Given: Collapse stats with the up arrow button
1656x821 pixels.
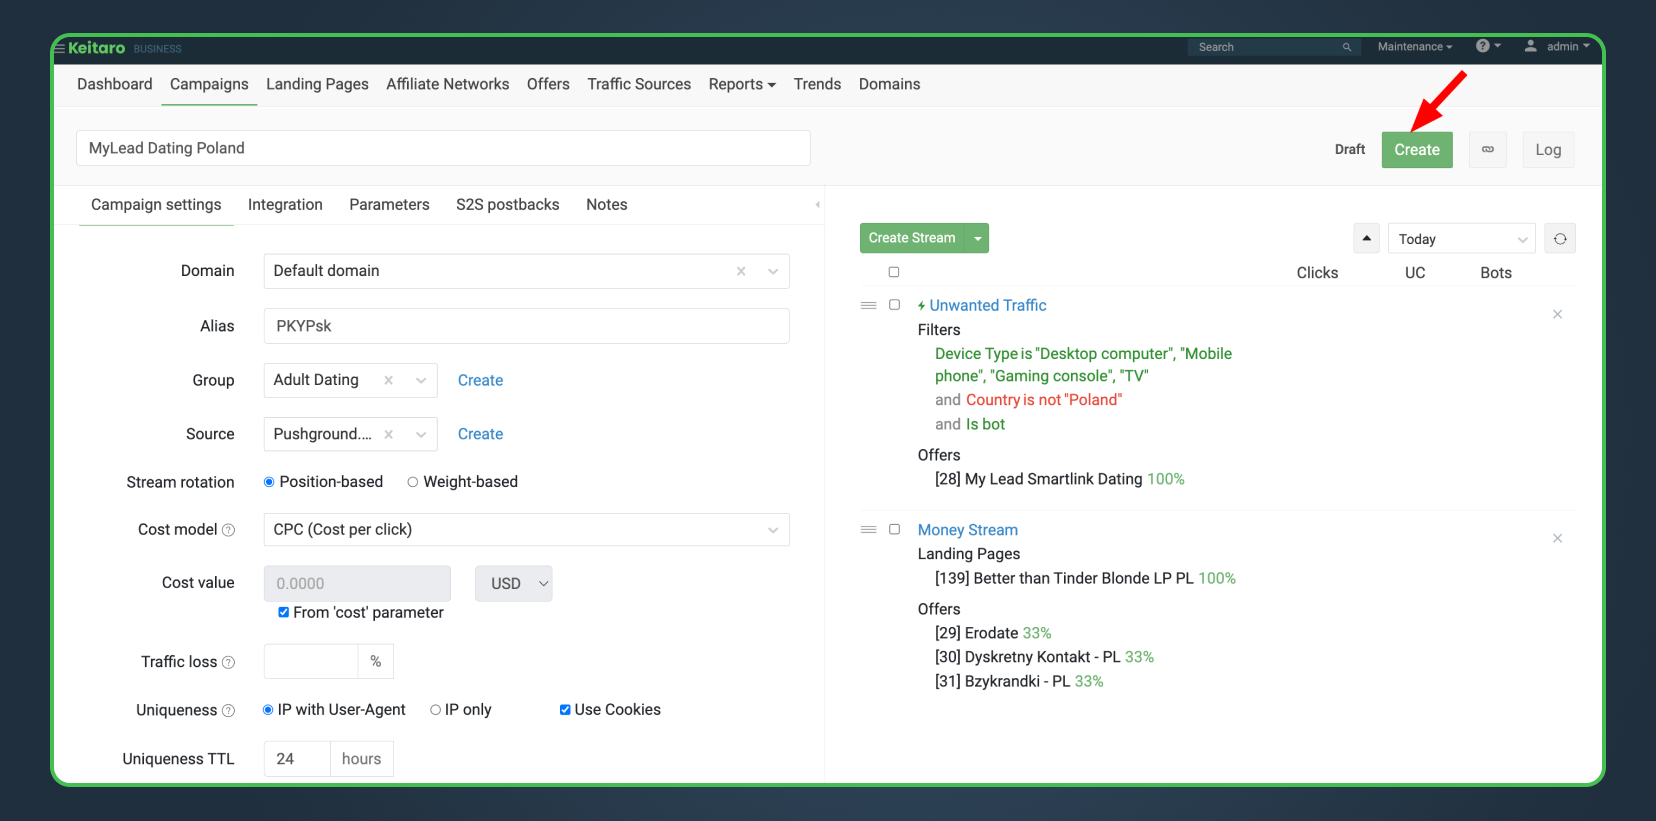Looking at the screenshot, I should point(1367,238).
